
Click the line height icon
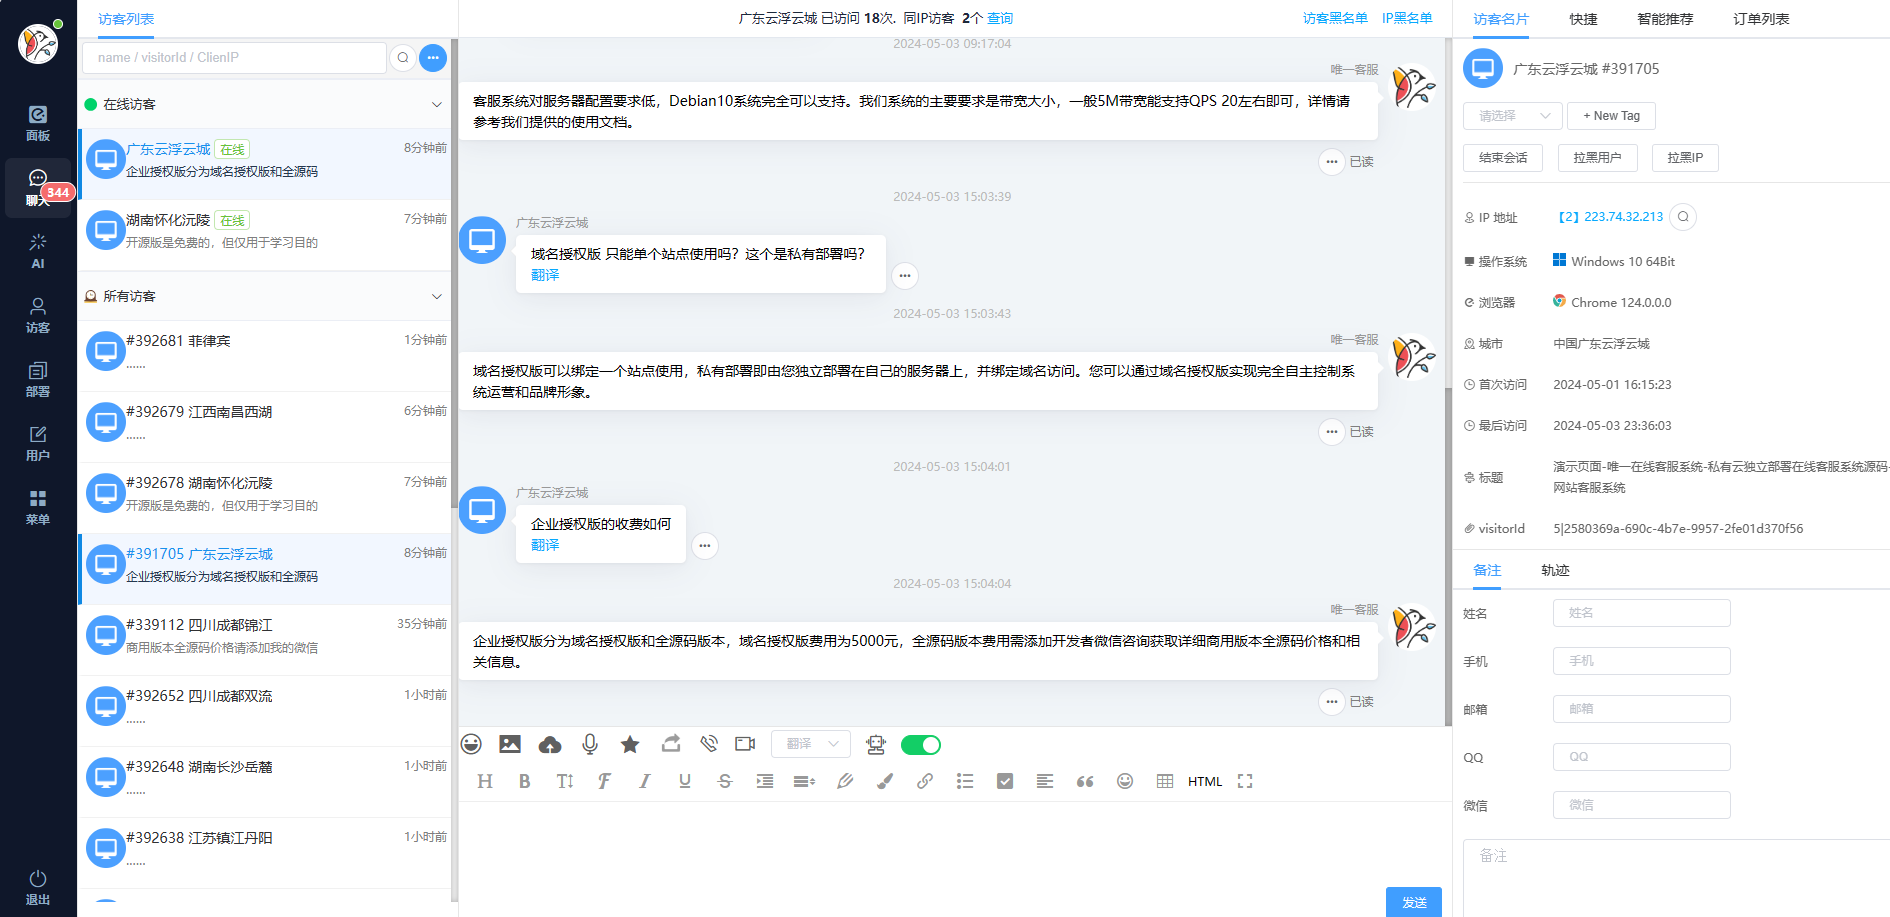[805, 781]
